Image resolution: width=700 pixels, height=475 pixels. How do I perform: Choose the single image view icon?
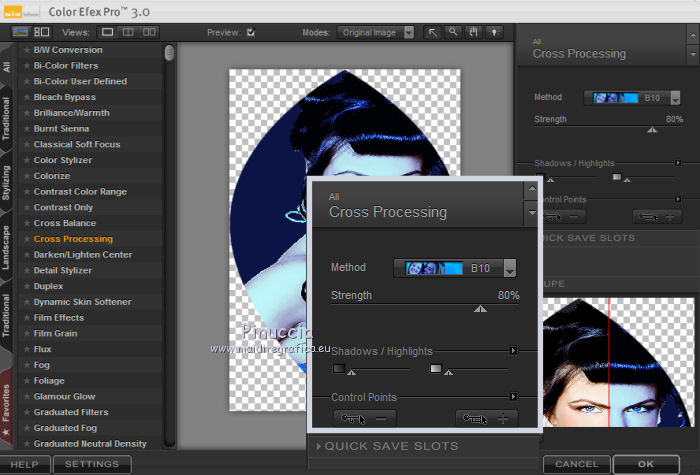click(108, 33)
